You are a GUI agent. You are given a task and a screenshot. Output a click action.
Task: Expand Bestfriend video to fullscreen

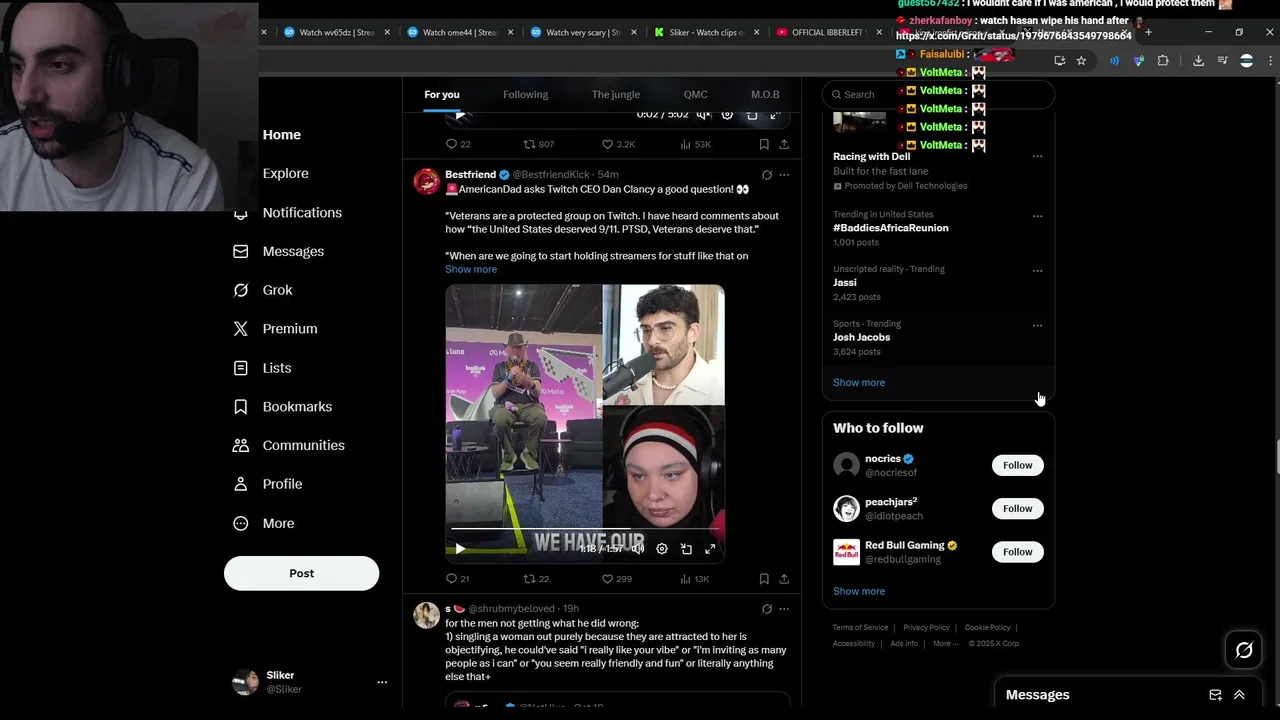click(710, 549)
